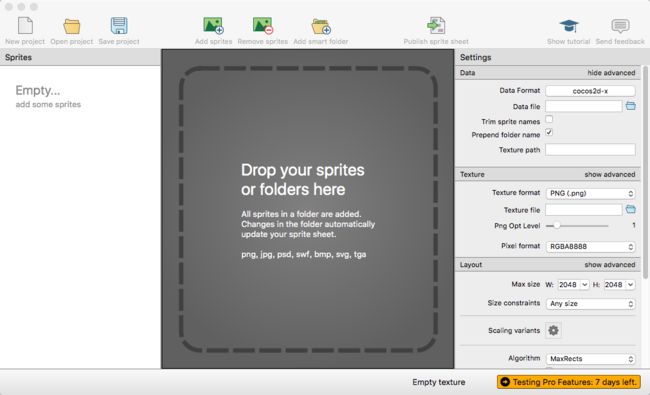Click show advanced in Layout section
This screenshot has height=395, width=650.
pos(610,264)
